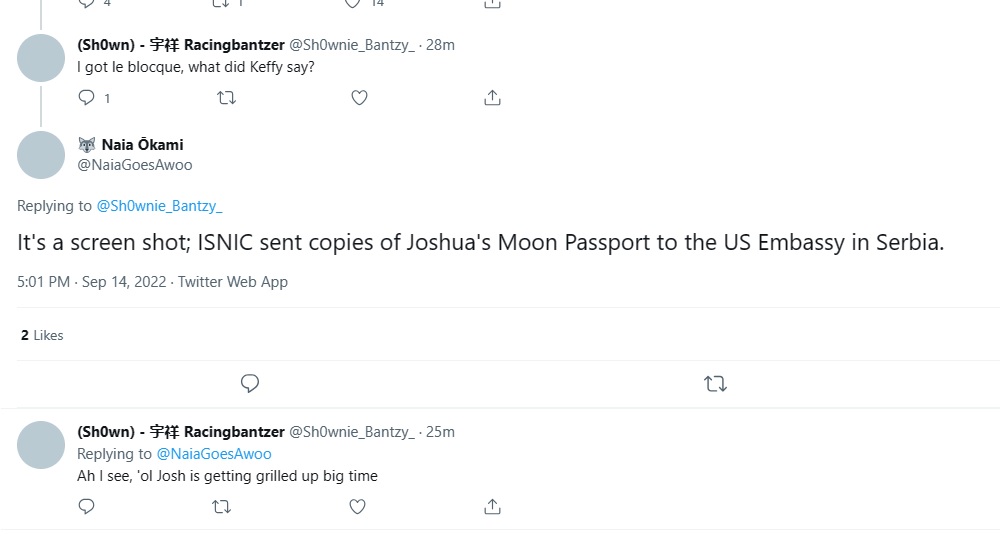Viewport: 1000px width, 536px height.
Task: Click the Twitter Web App source link
Action: 233,282
